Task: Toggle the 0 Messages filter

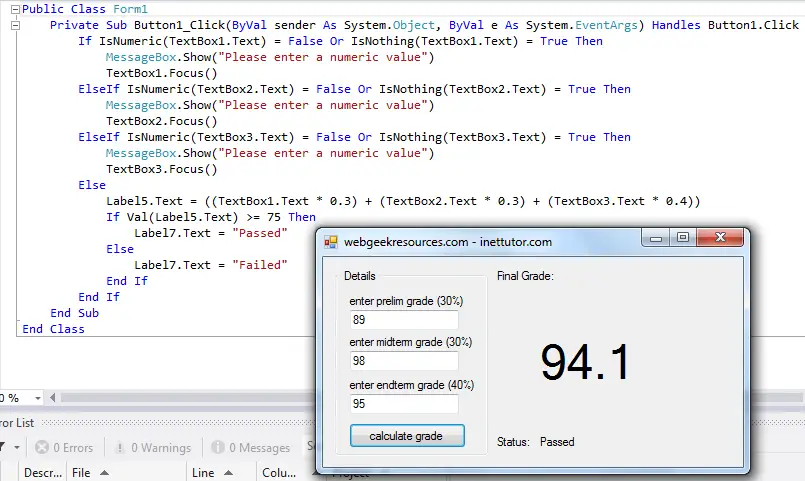Action: pos(251,448)
